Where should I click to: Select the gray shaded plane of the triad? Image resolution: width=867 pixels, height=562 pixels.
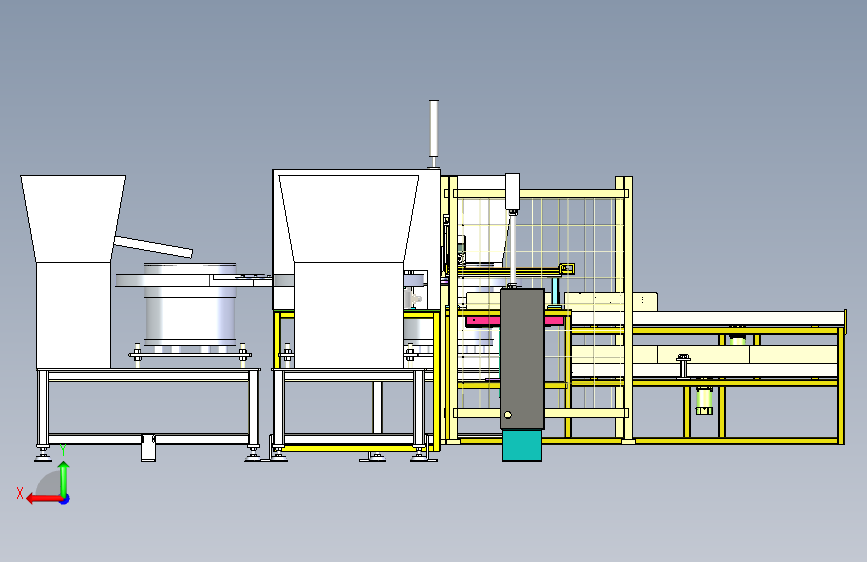48,483
